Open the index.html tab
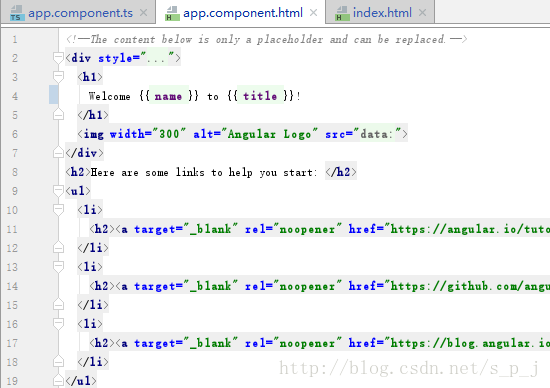This screenshot has width=550, height=388. [381, 13]
